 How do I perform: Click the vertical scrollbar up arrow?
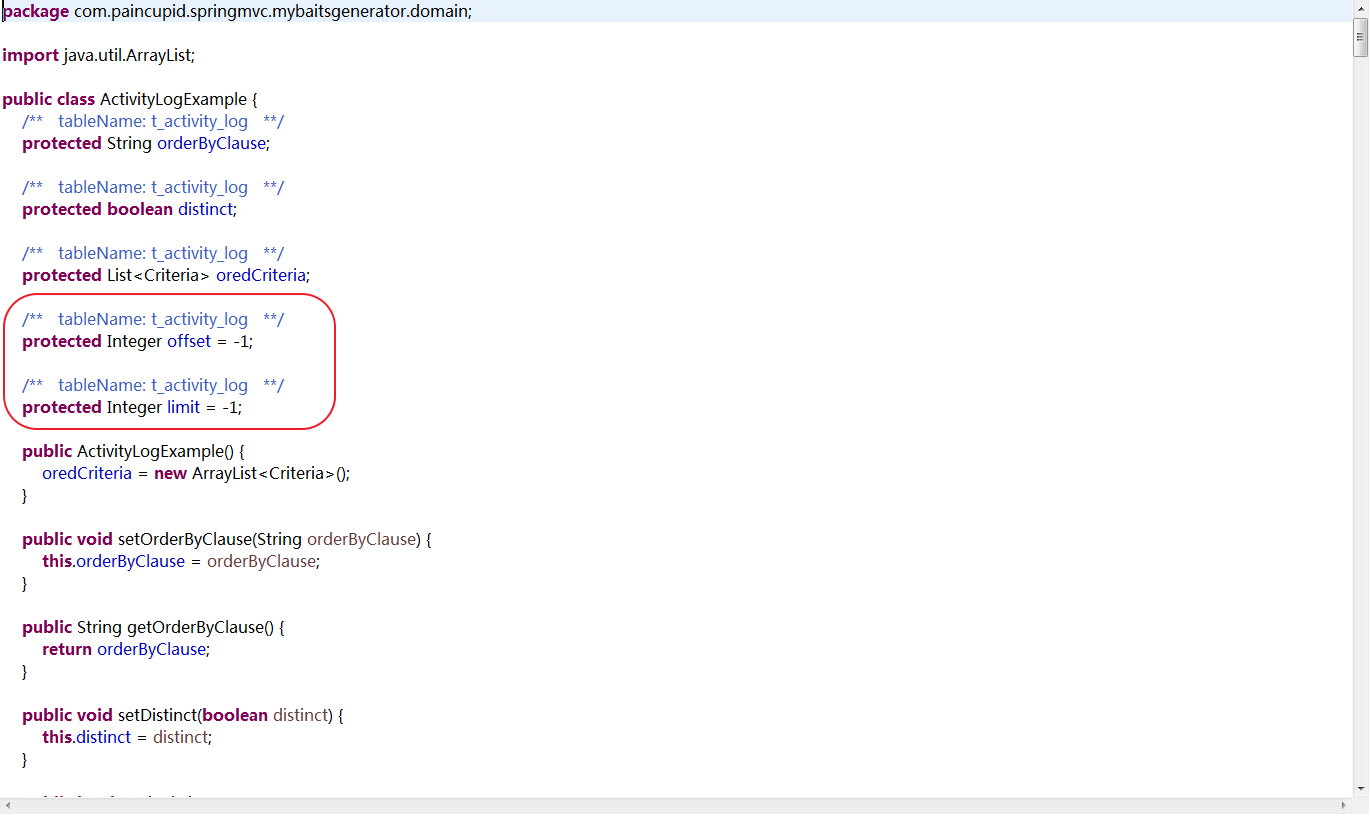coord(1361,8)
